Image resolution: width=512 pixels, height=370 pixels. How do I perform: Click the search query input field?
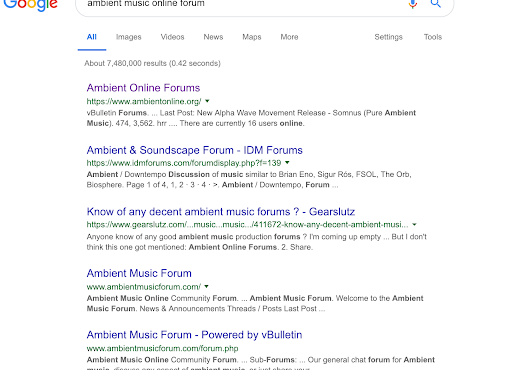240,4
